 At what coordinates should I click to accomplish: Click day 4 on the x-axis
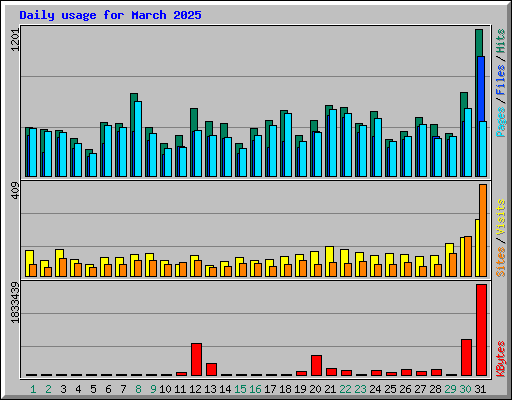coord(78,389)
